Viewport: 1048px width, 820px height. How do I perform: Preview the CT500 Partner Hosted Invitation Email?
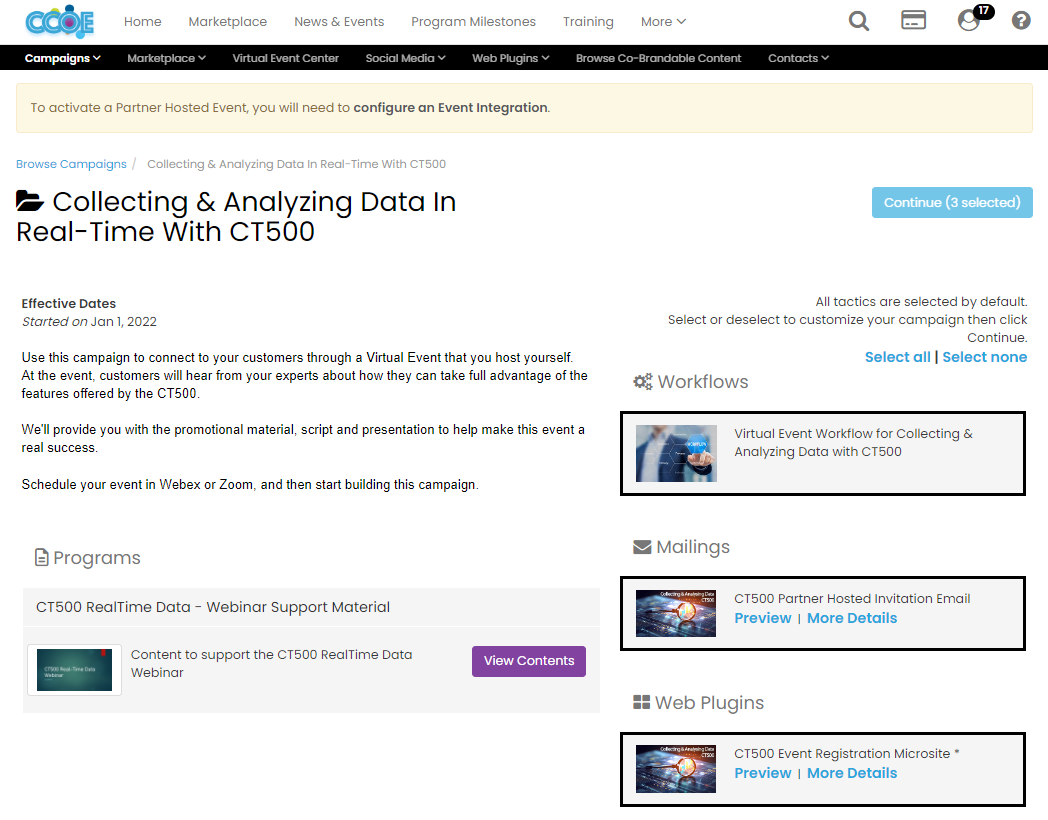763,618
